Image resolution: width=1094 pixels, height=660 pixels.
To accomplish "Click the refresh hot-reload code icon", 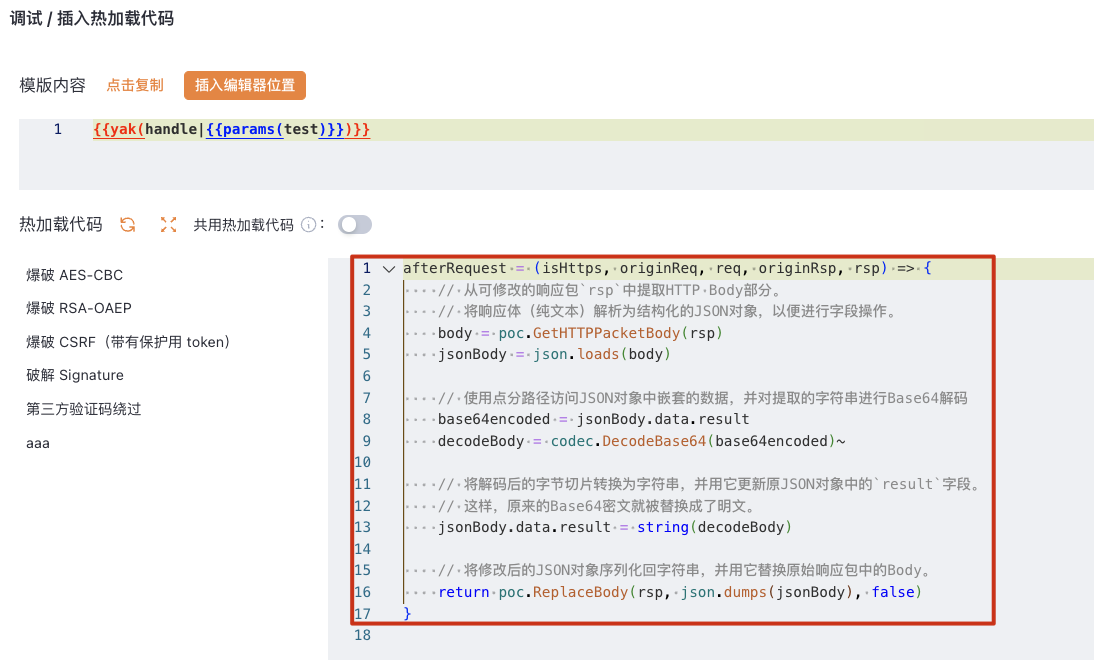I will (127, 225).
